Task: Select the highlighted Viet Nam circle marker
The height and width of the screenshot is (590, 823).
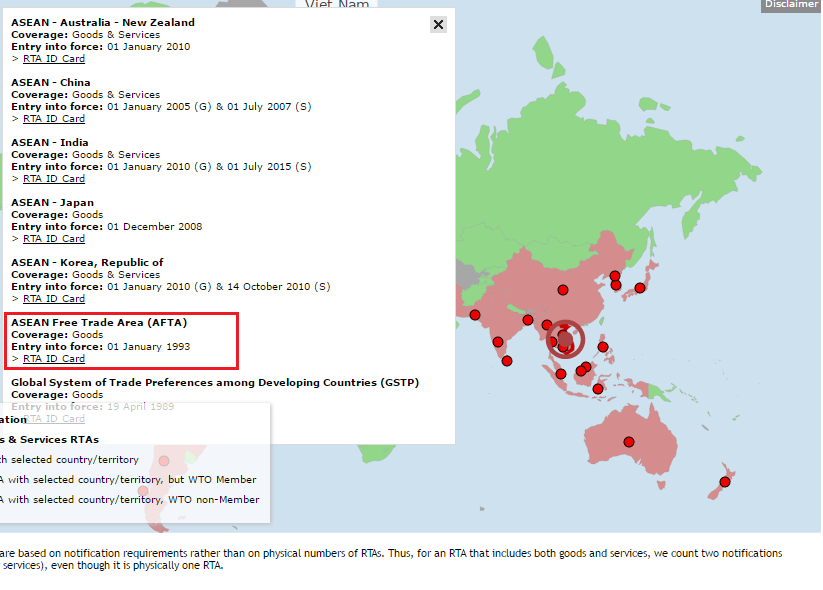Action: [565, 340]
